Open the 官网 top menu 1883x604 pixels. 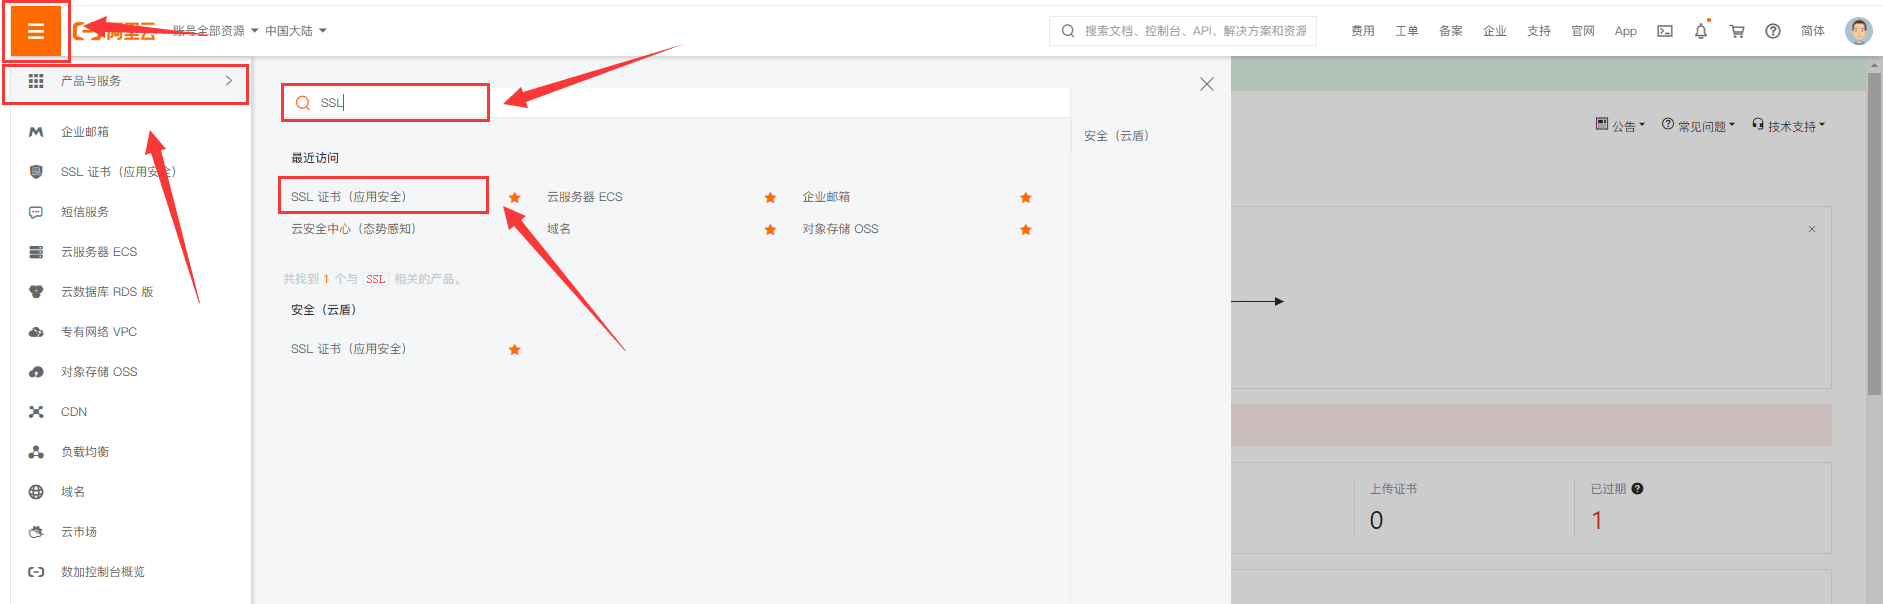pyautogui.click(x=1583, y=31)
